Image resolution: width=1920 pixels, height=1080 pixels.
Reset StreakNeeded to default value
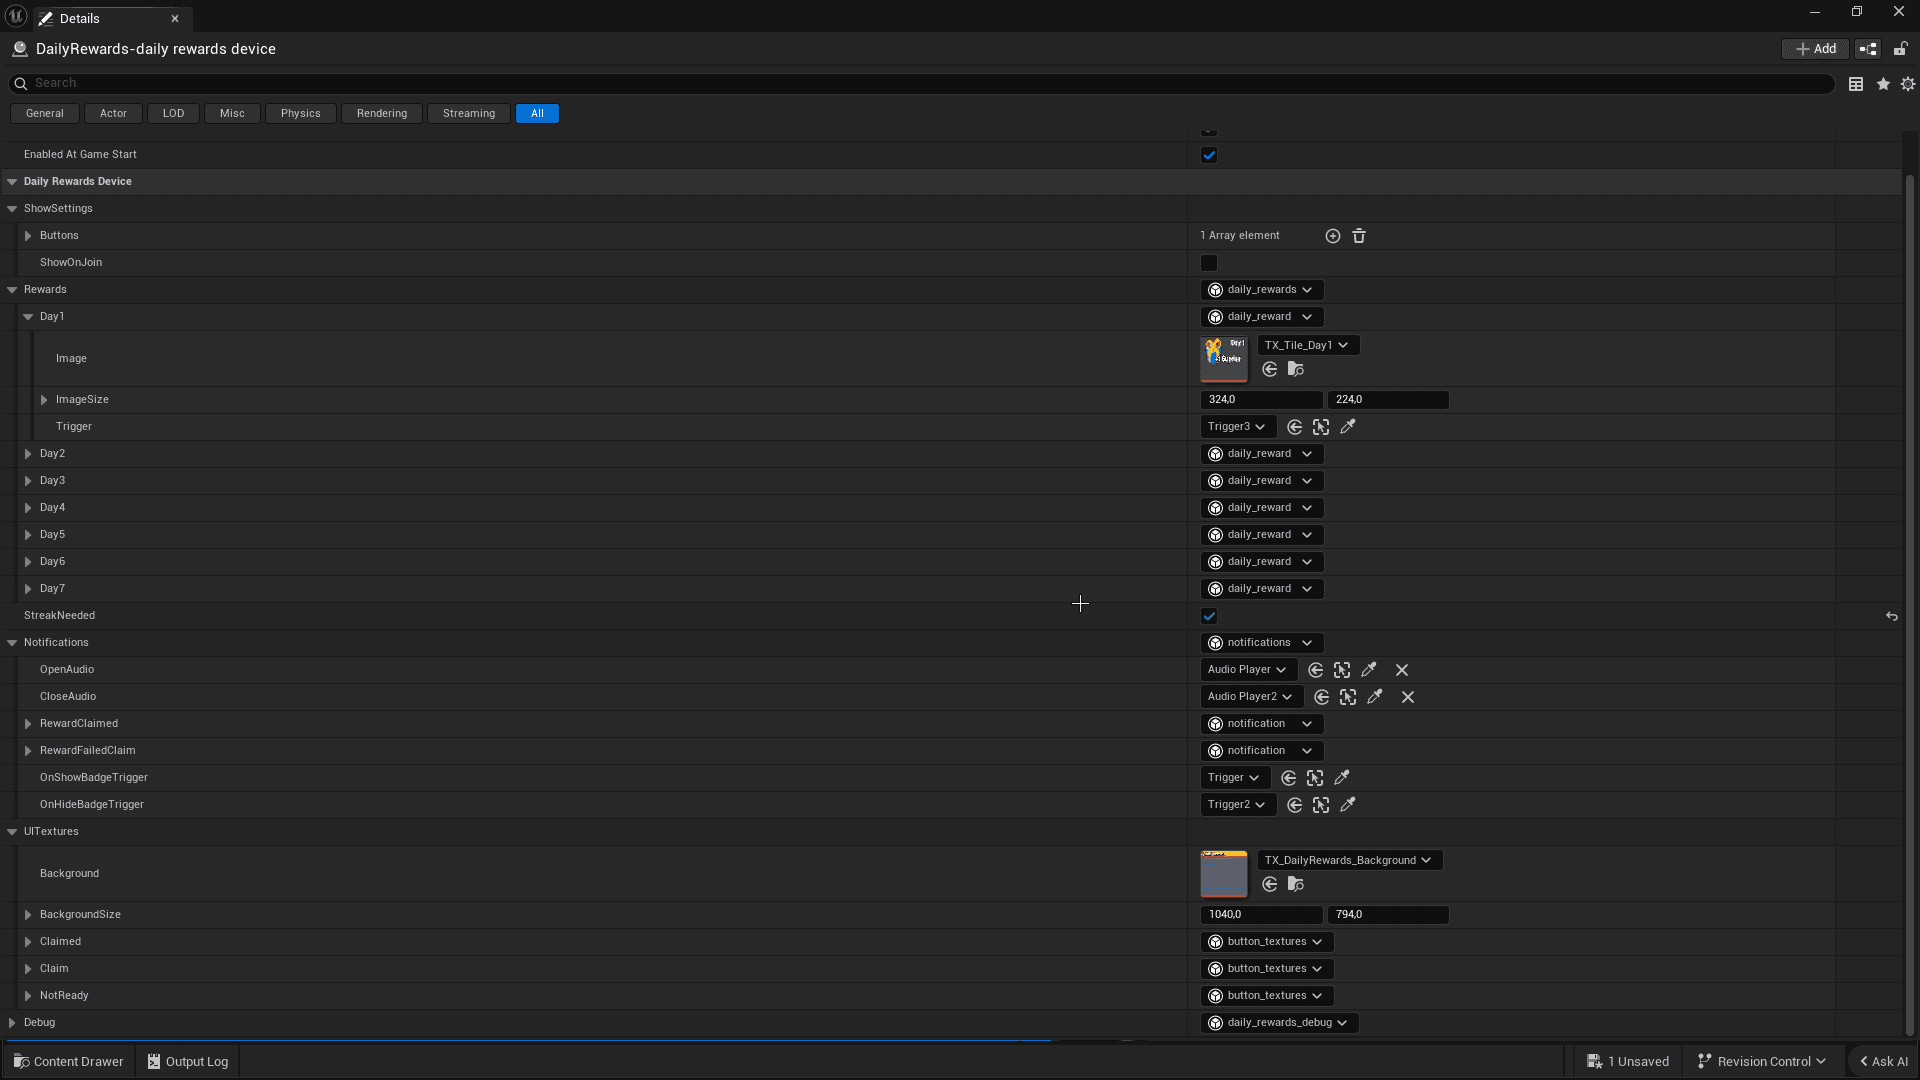pyautogui.click(x=1891, y=616)
